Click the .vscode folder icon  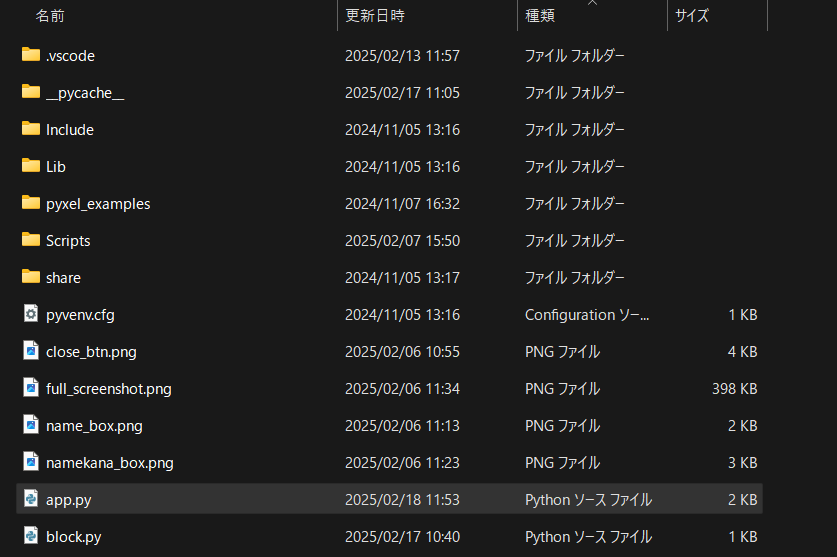[30, 55]
